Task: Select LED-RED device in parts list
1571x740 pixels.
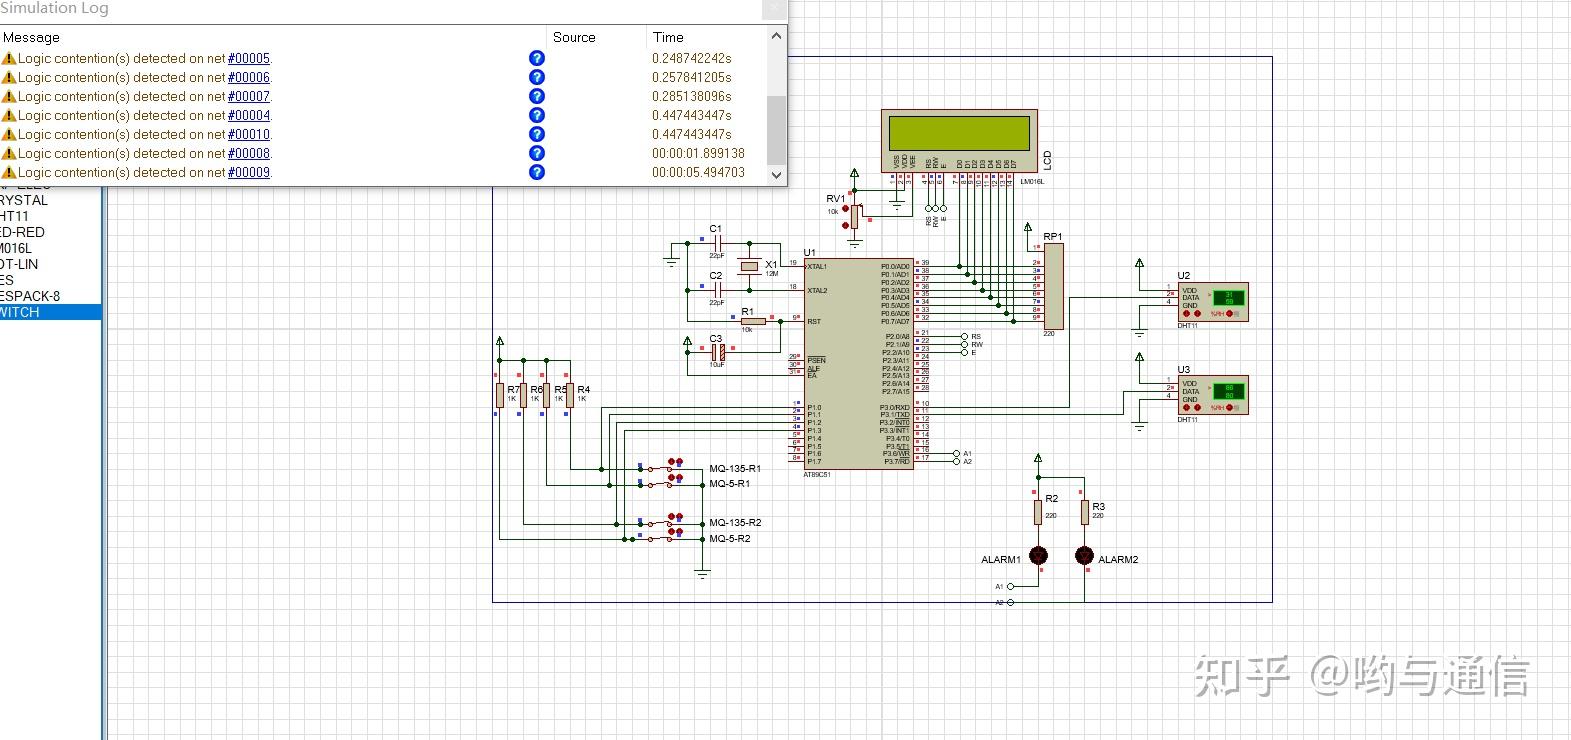Action: click(50, 232)
